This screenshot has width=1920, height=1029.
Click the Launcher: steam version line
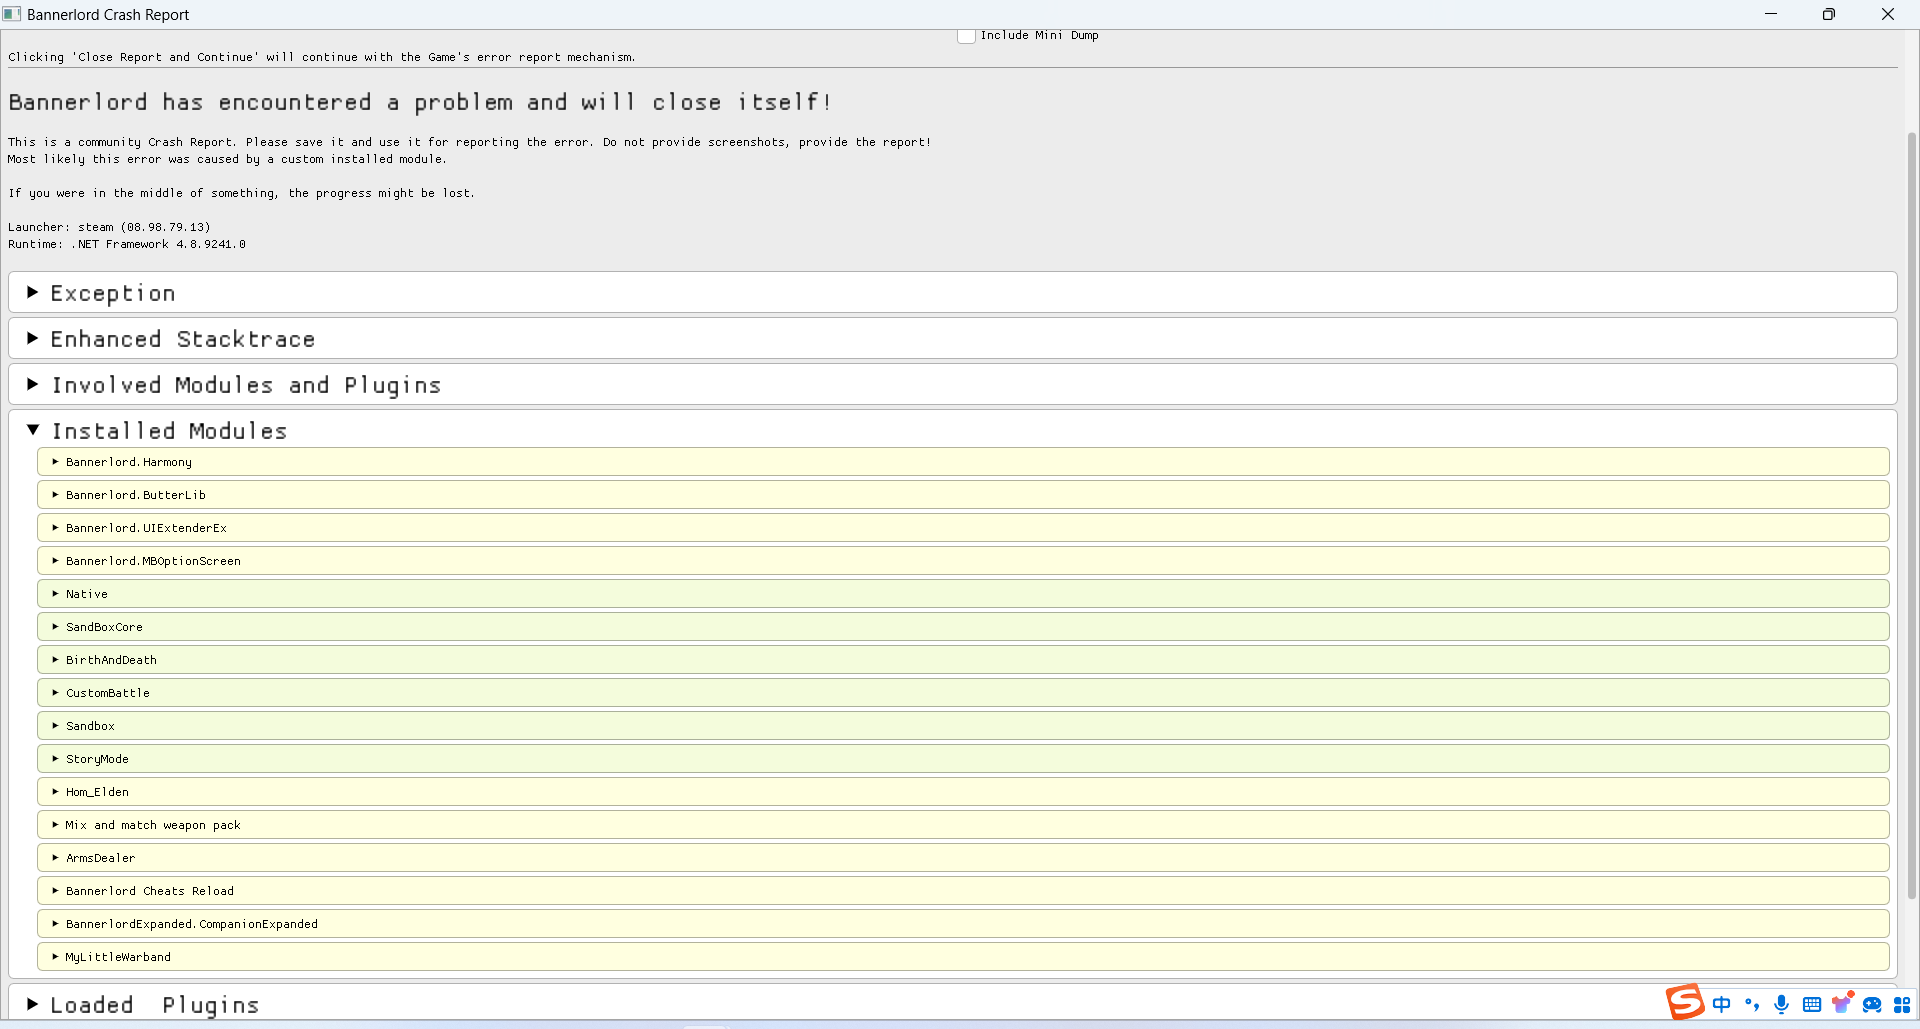(109, 227)
